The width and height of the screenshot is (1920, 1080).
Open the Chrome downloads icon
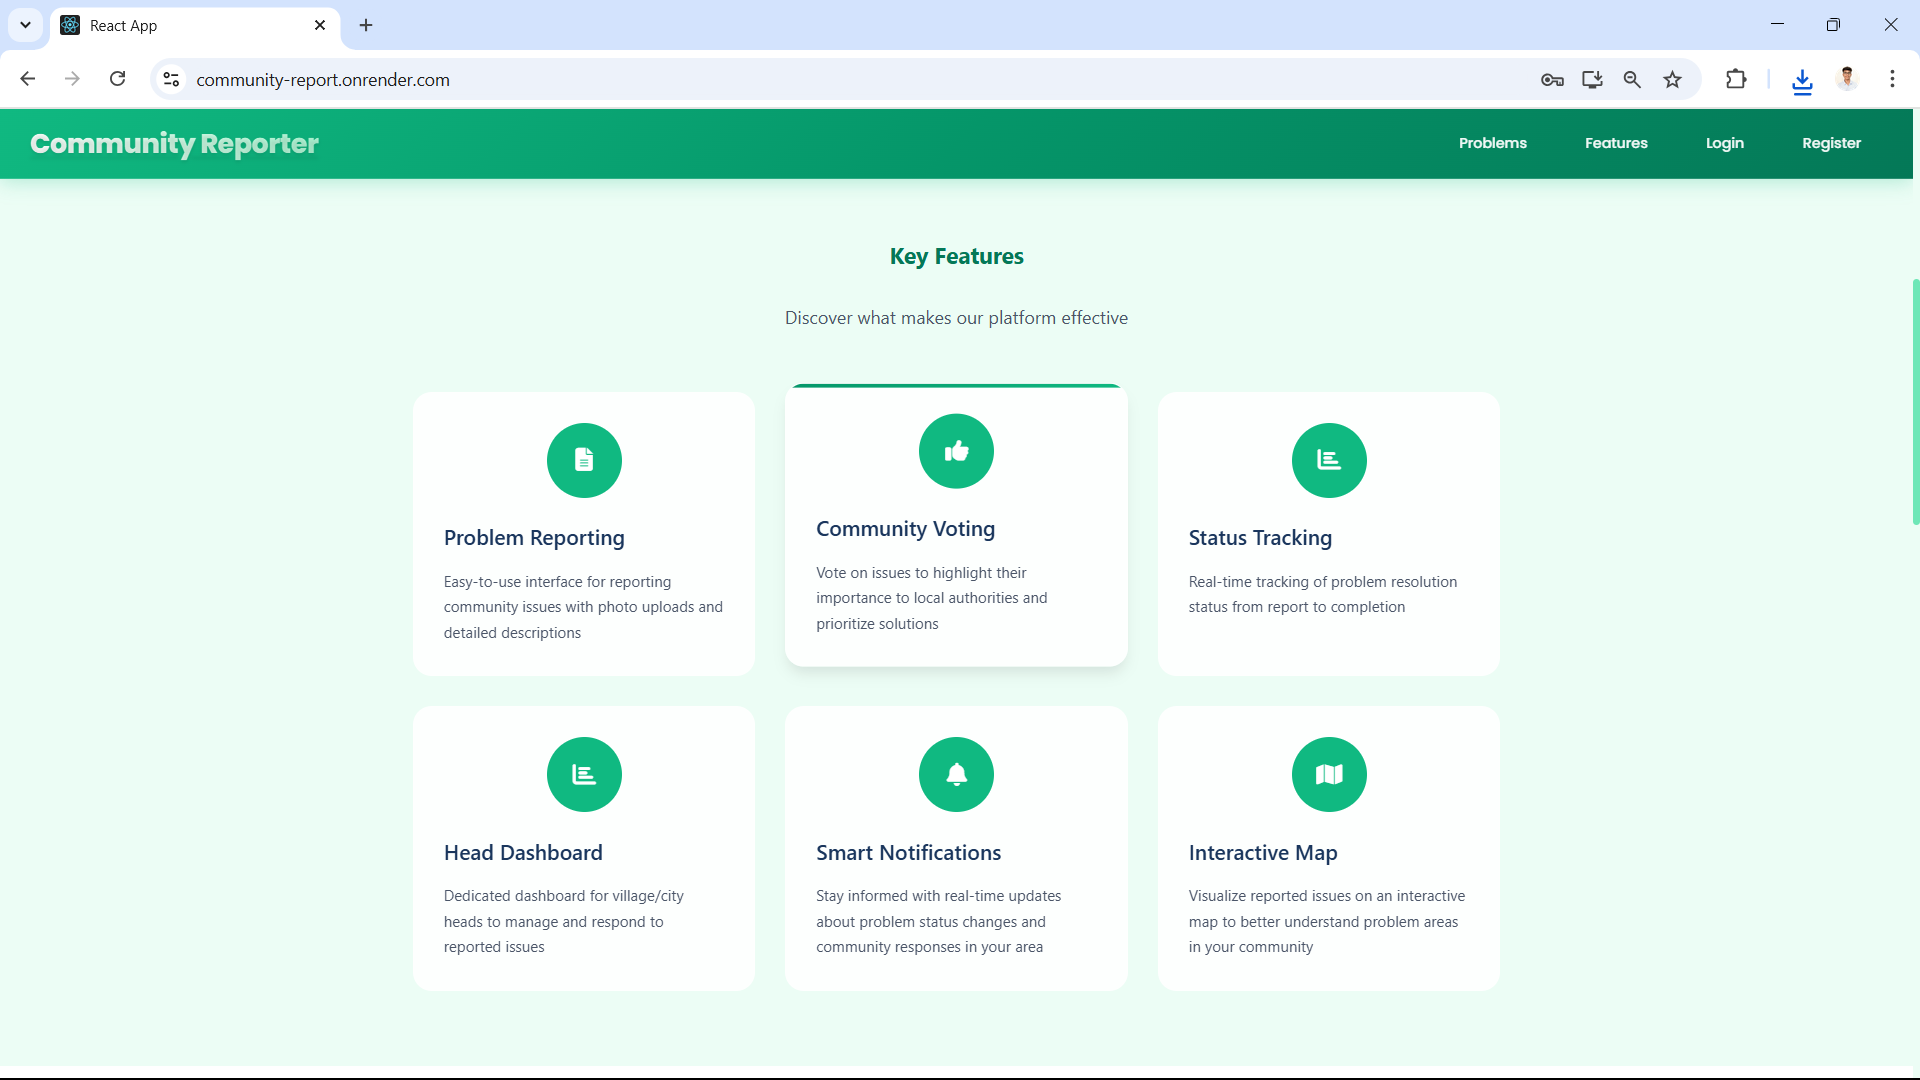tap(1802, 80)
